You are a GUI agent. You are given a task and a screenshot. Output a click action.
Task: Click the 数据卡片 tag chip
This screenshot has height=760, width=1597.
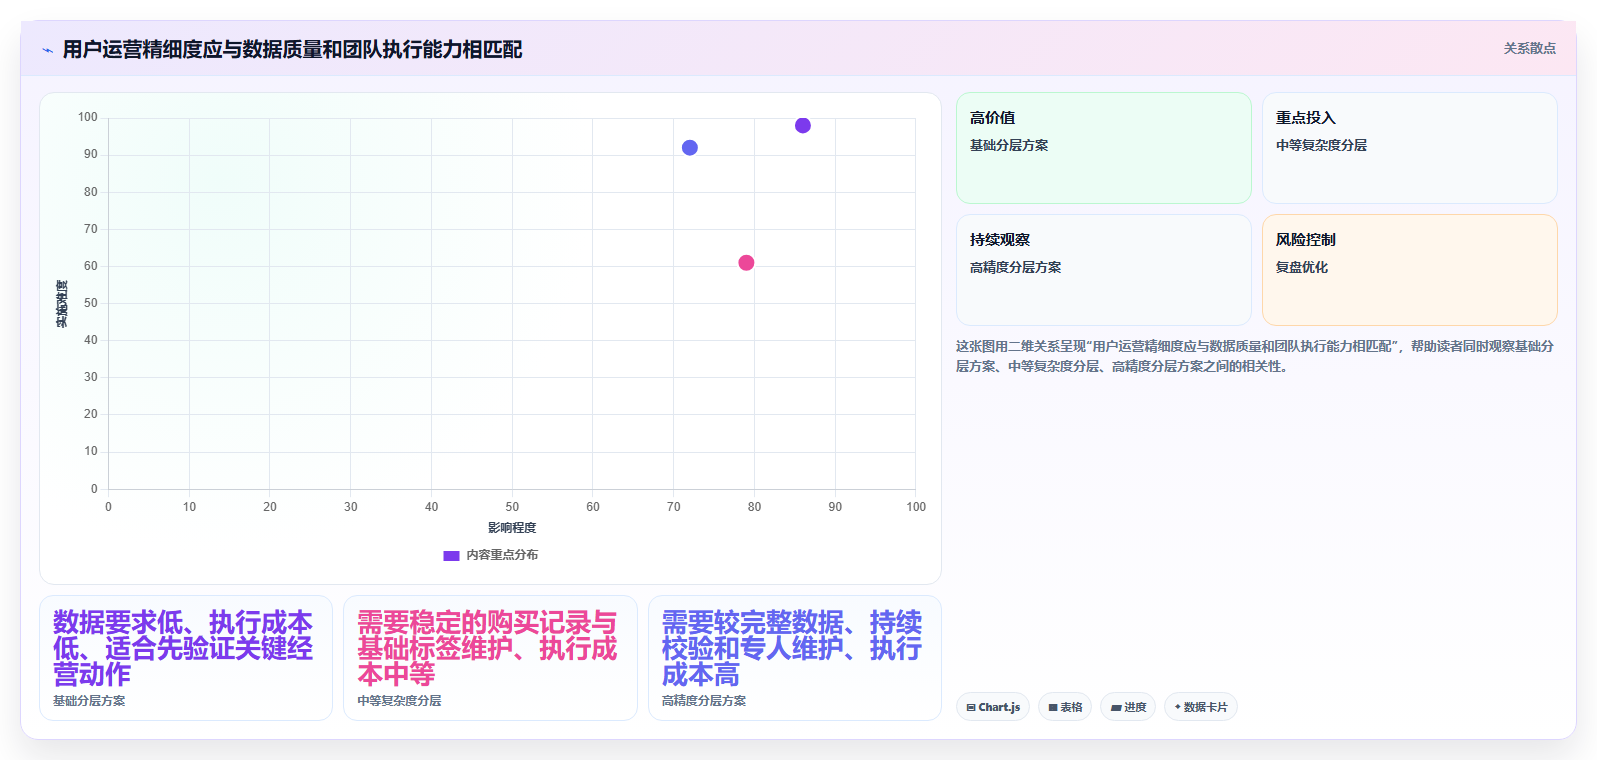coord(1201,707)
